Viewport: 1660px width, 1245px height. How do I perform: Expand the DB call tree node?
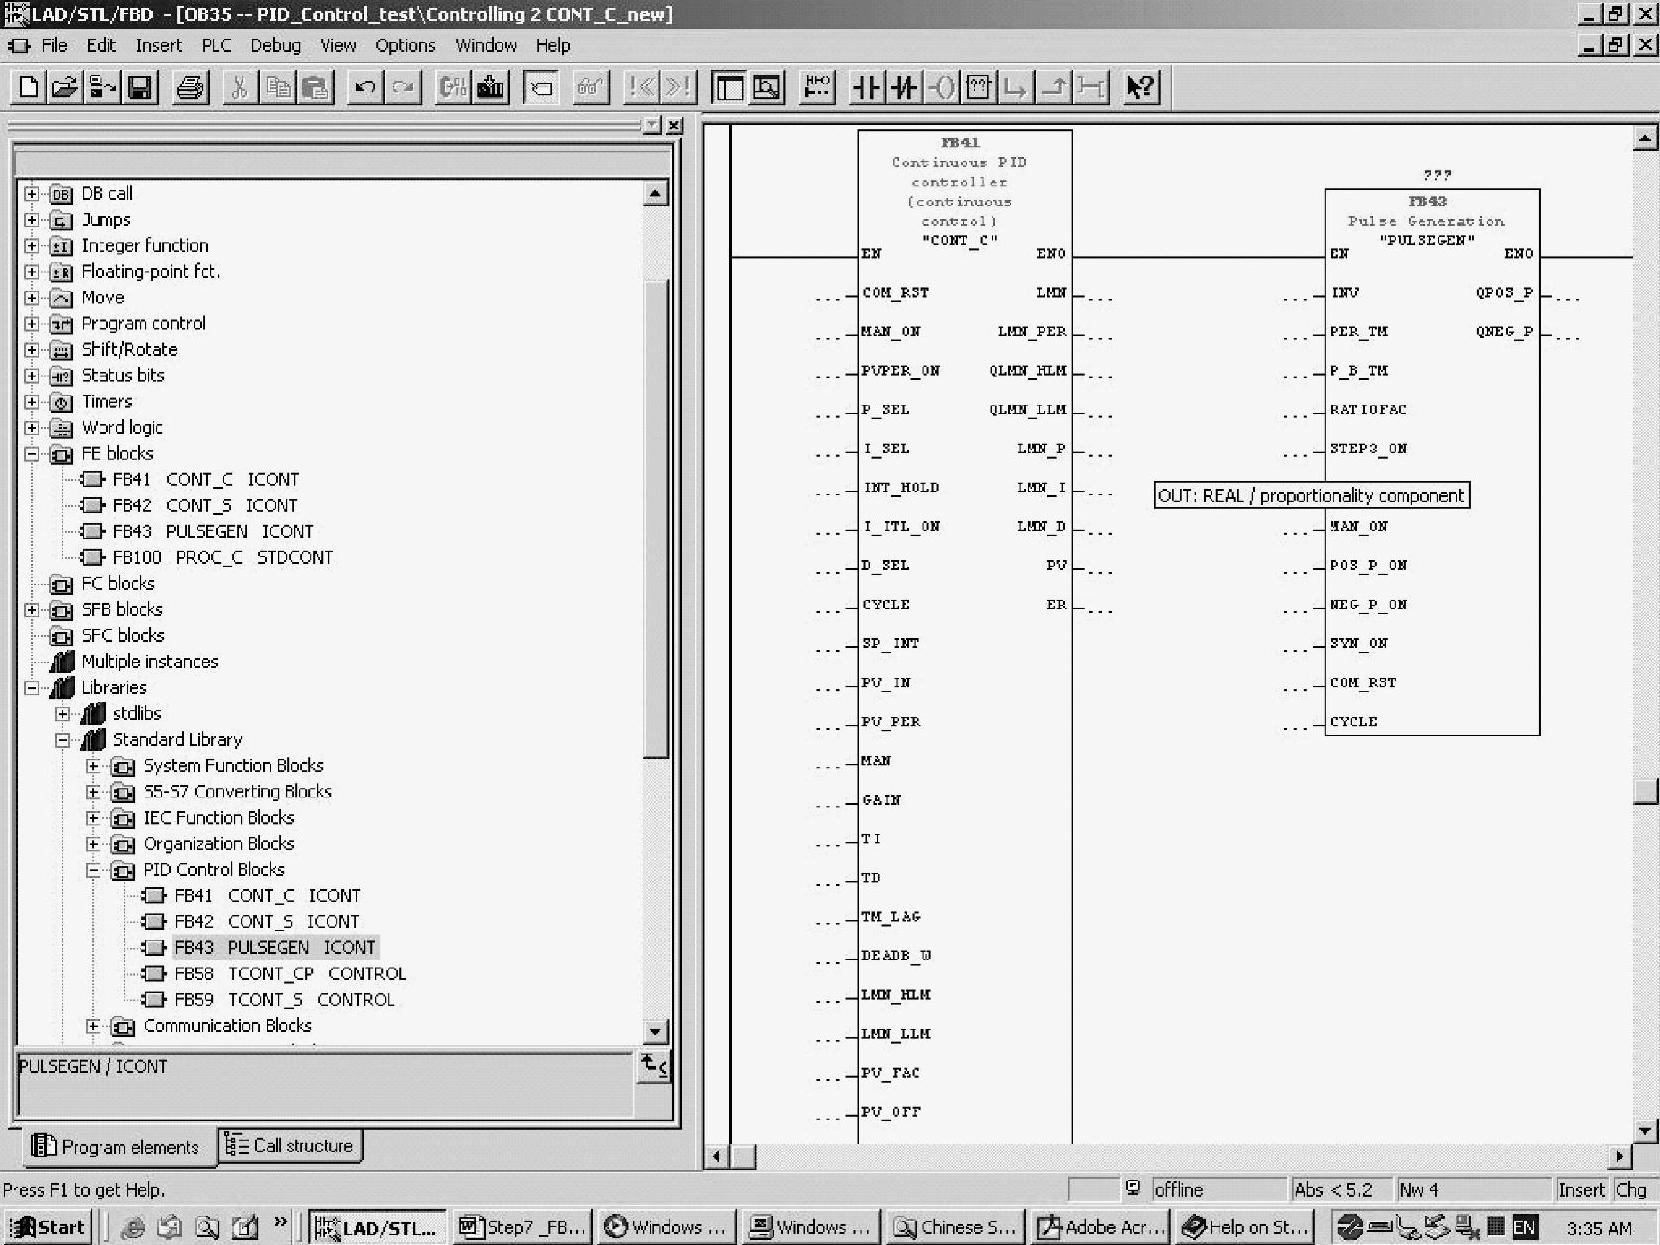click(x=32, y=194)
